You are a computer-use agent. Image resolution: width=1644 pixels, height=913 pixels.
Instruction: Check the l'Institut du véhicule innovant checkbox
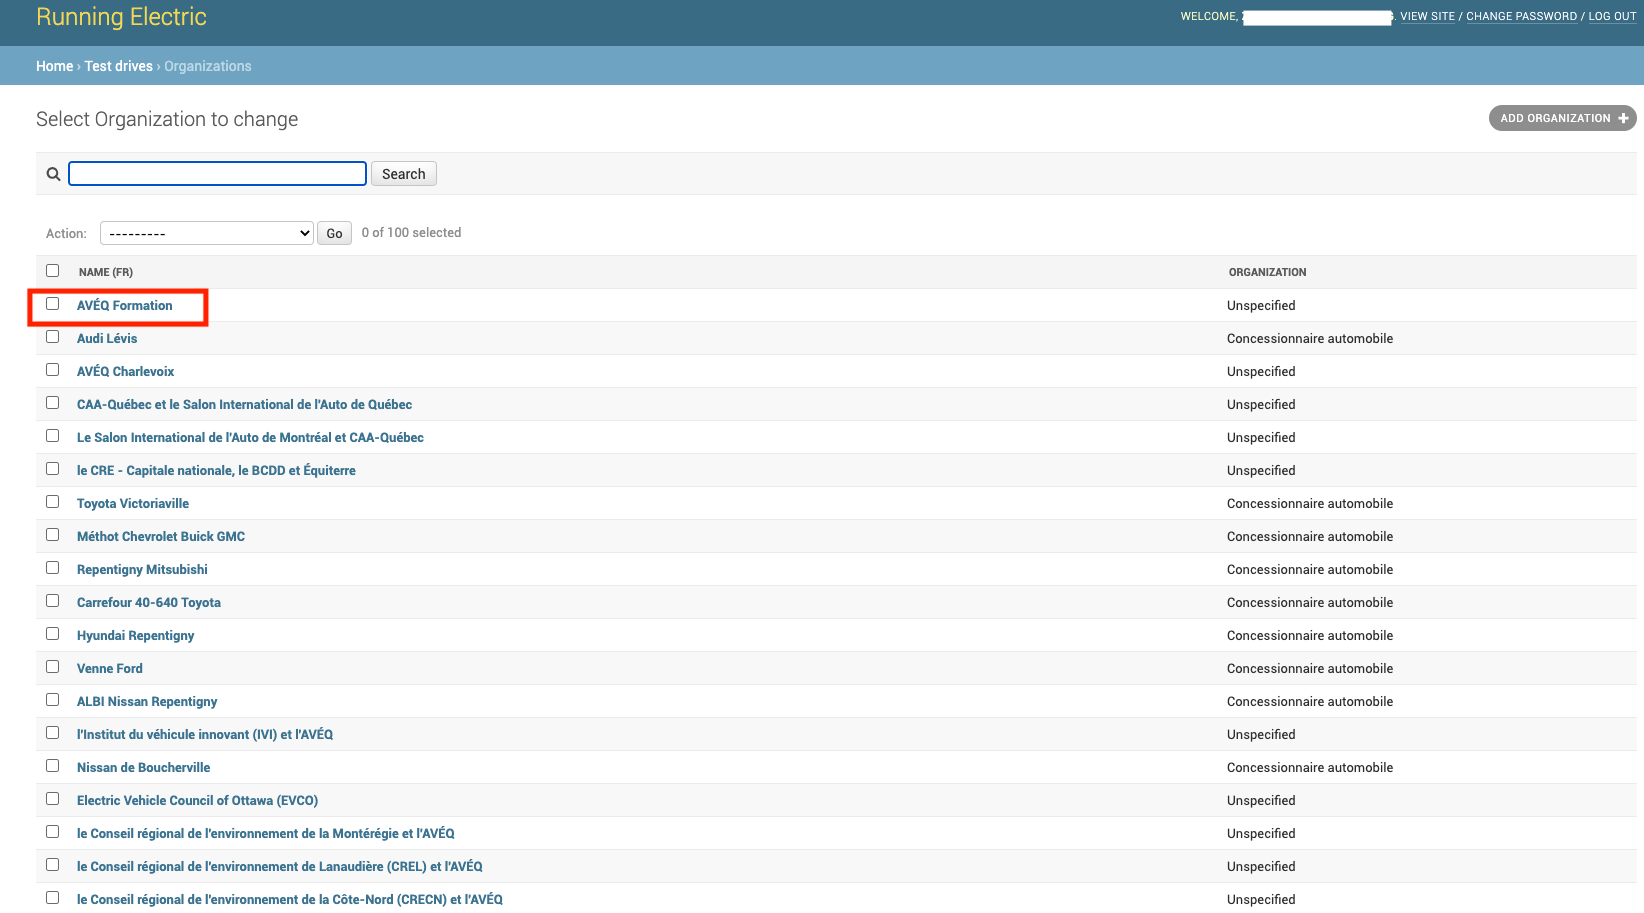(x=53, y=733)
